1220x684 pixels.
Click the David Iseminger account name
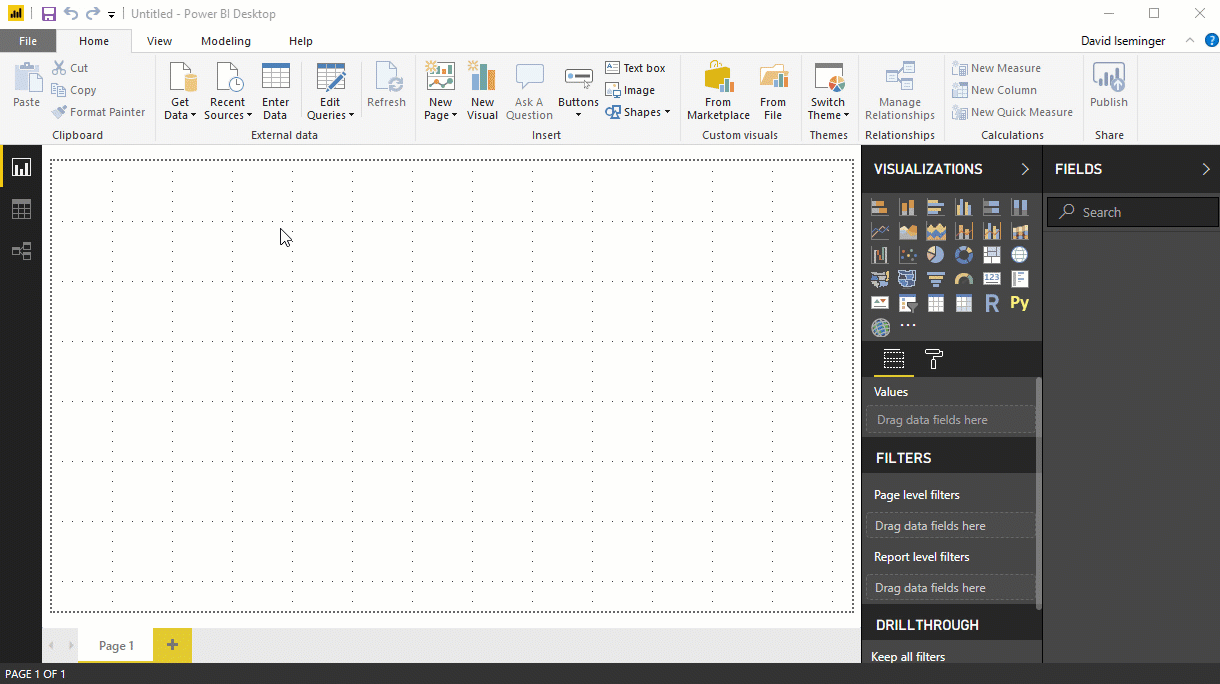[1124, 41]
